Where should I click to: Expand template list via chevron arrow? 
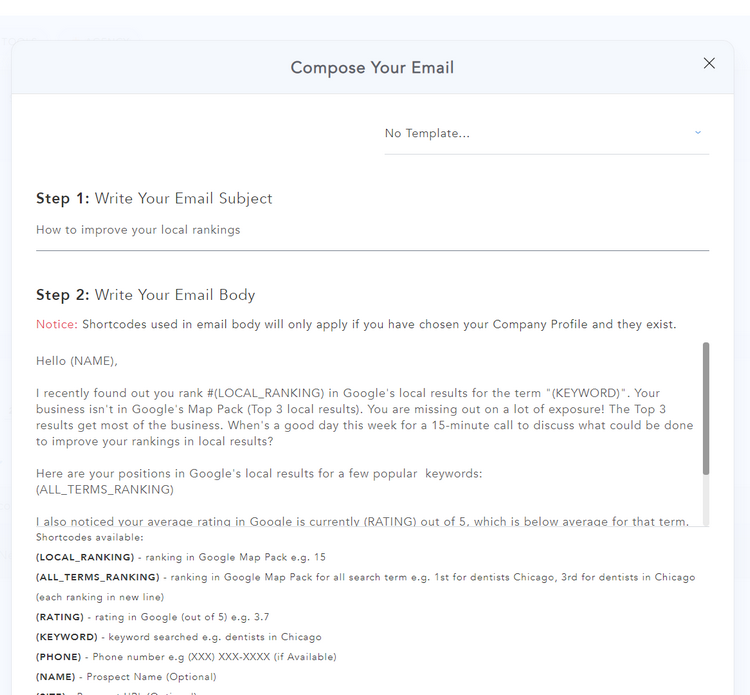coord(698,132)
